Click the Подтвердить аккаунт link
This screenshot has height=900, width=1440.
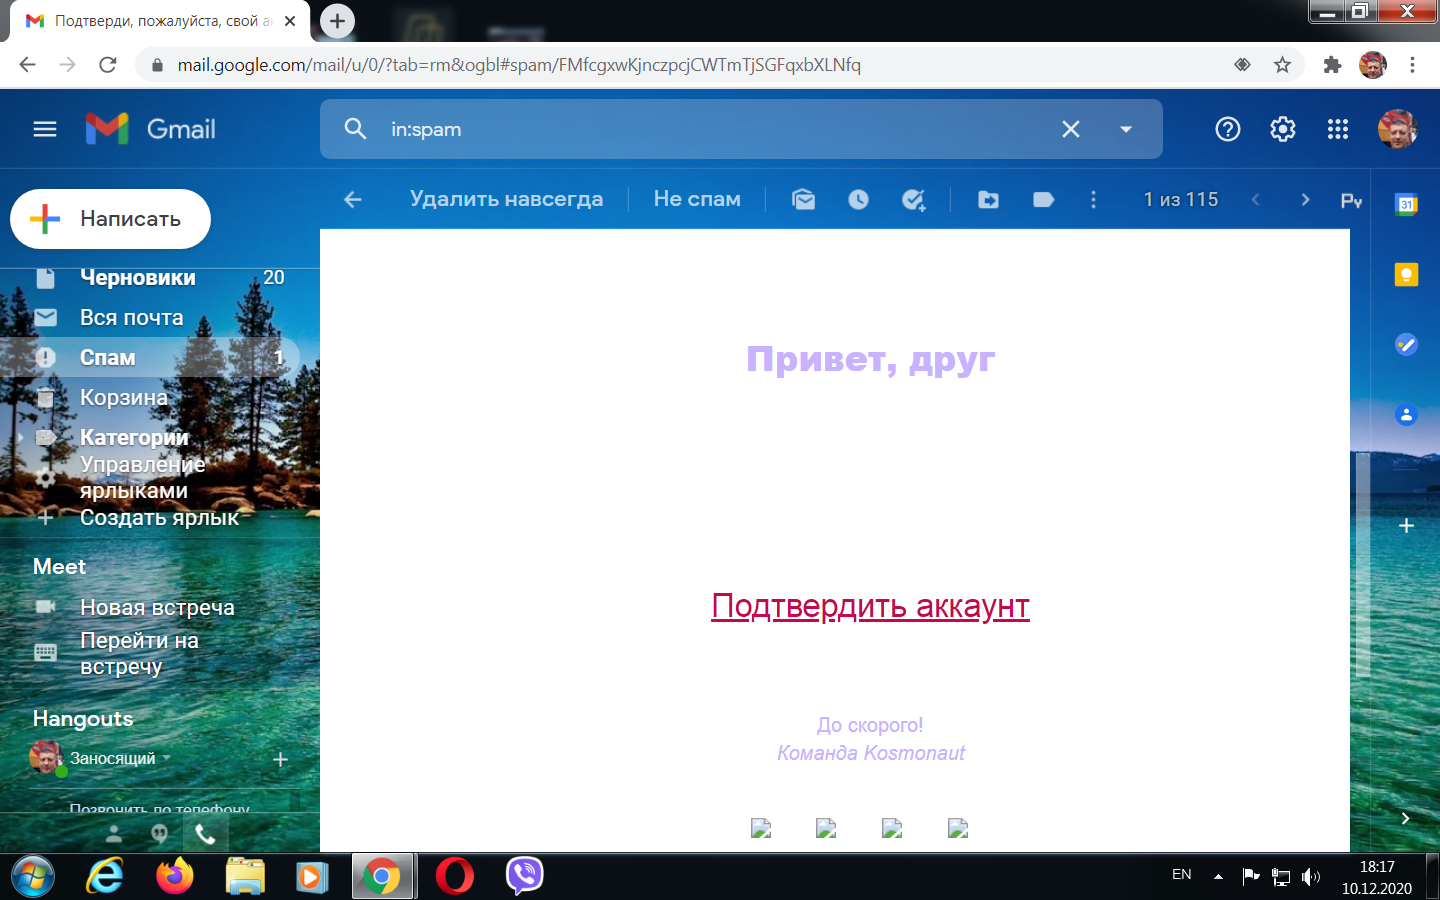click(869, 606)
